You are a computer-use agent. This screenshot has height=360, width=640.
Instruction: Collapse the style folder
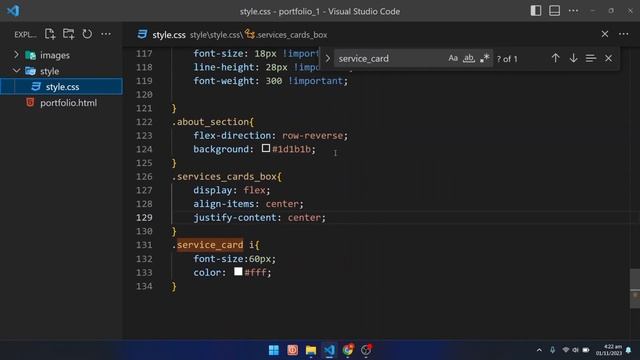16,71
